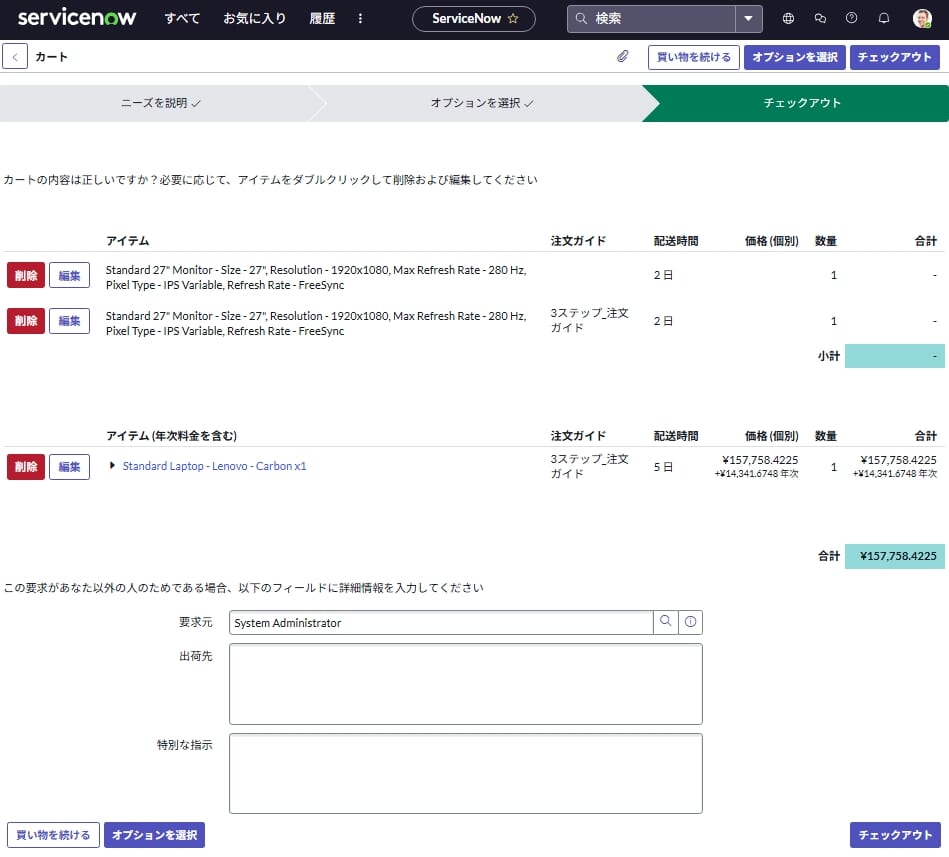949x857 pixels.
Task: Click the 特別な指示 text area
Action: 465,773
